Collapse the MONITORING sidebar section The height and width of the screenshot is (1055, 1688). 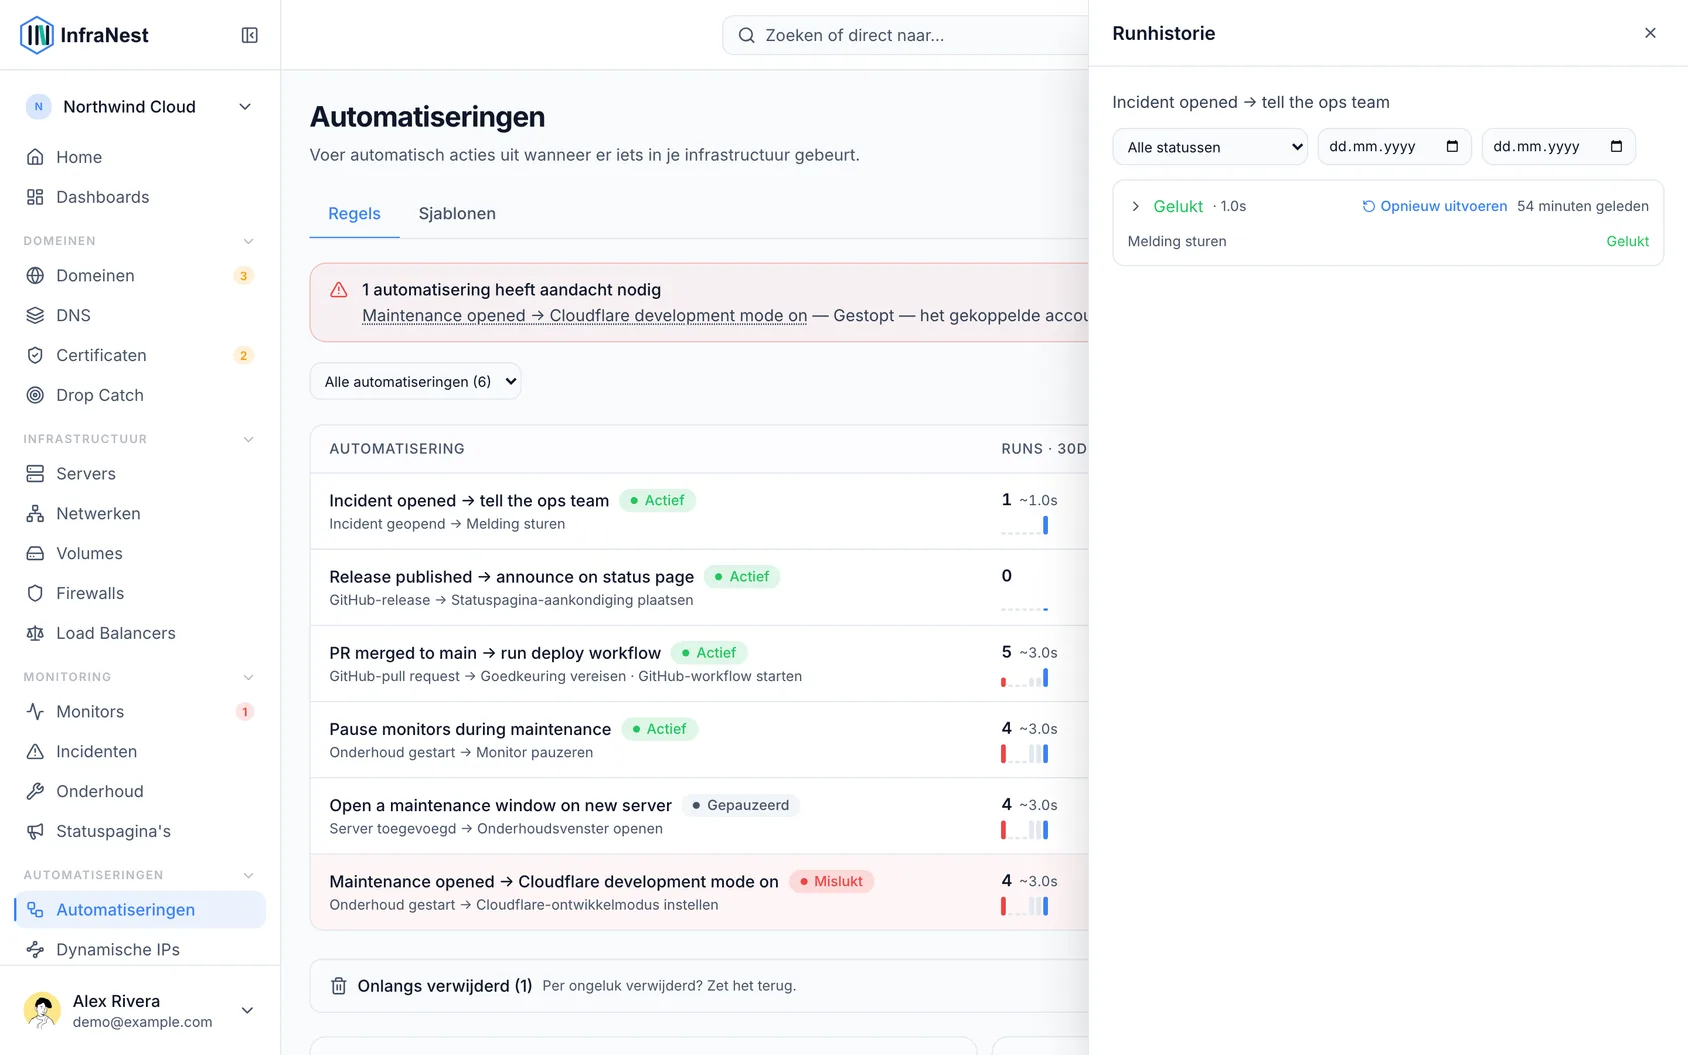click(249, 677)
